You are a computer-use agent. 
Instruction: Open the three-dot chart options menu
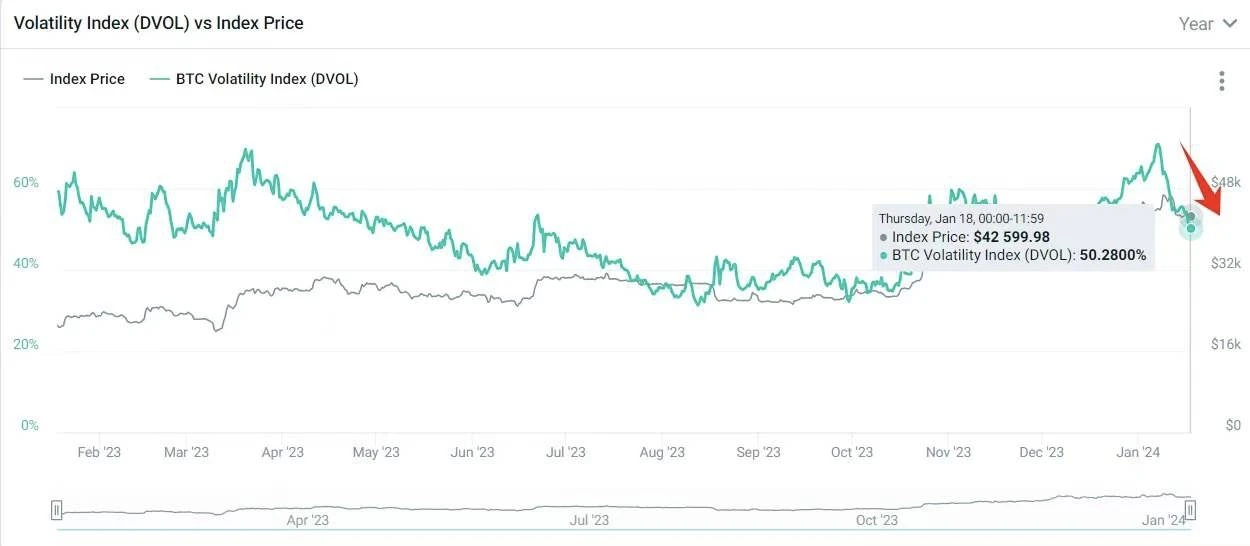[1221, 81]
